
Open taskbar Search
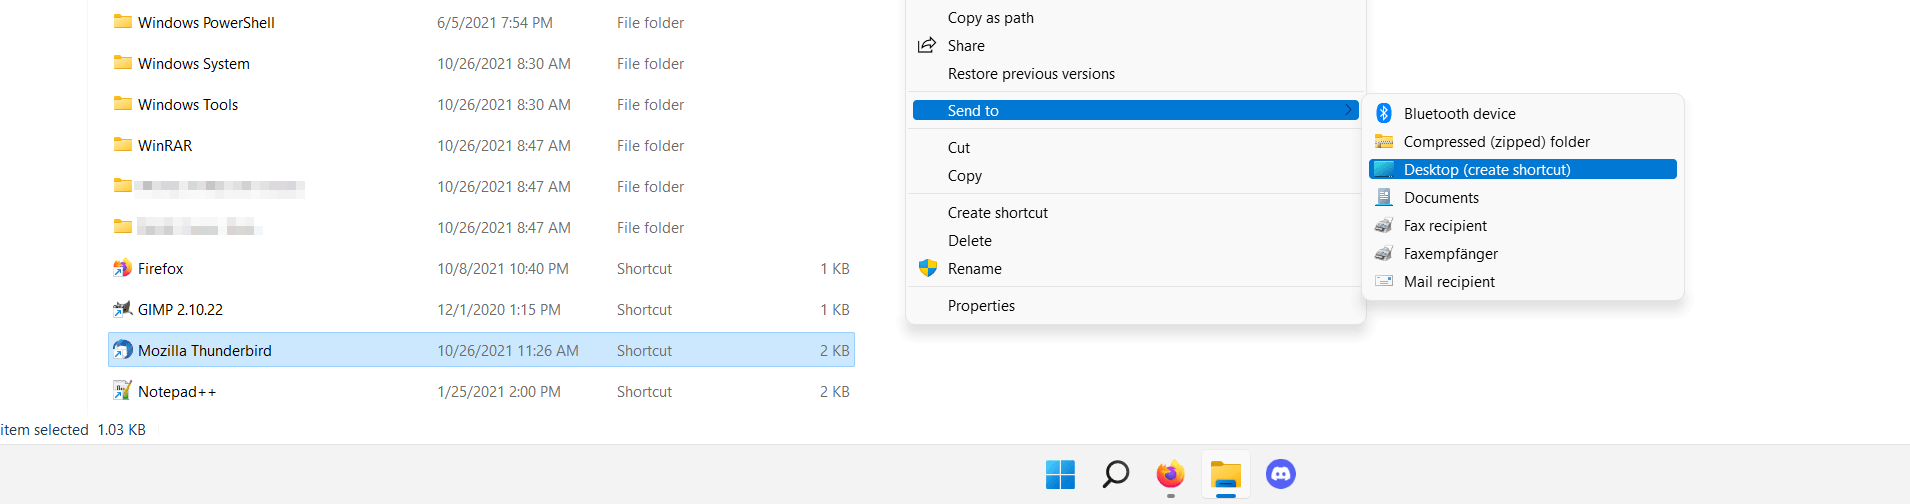[x=1115, y=474]
